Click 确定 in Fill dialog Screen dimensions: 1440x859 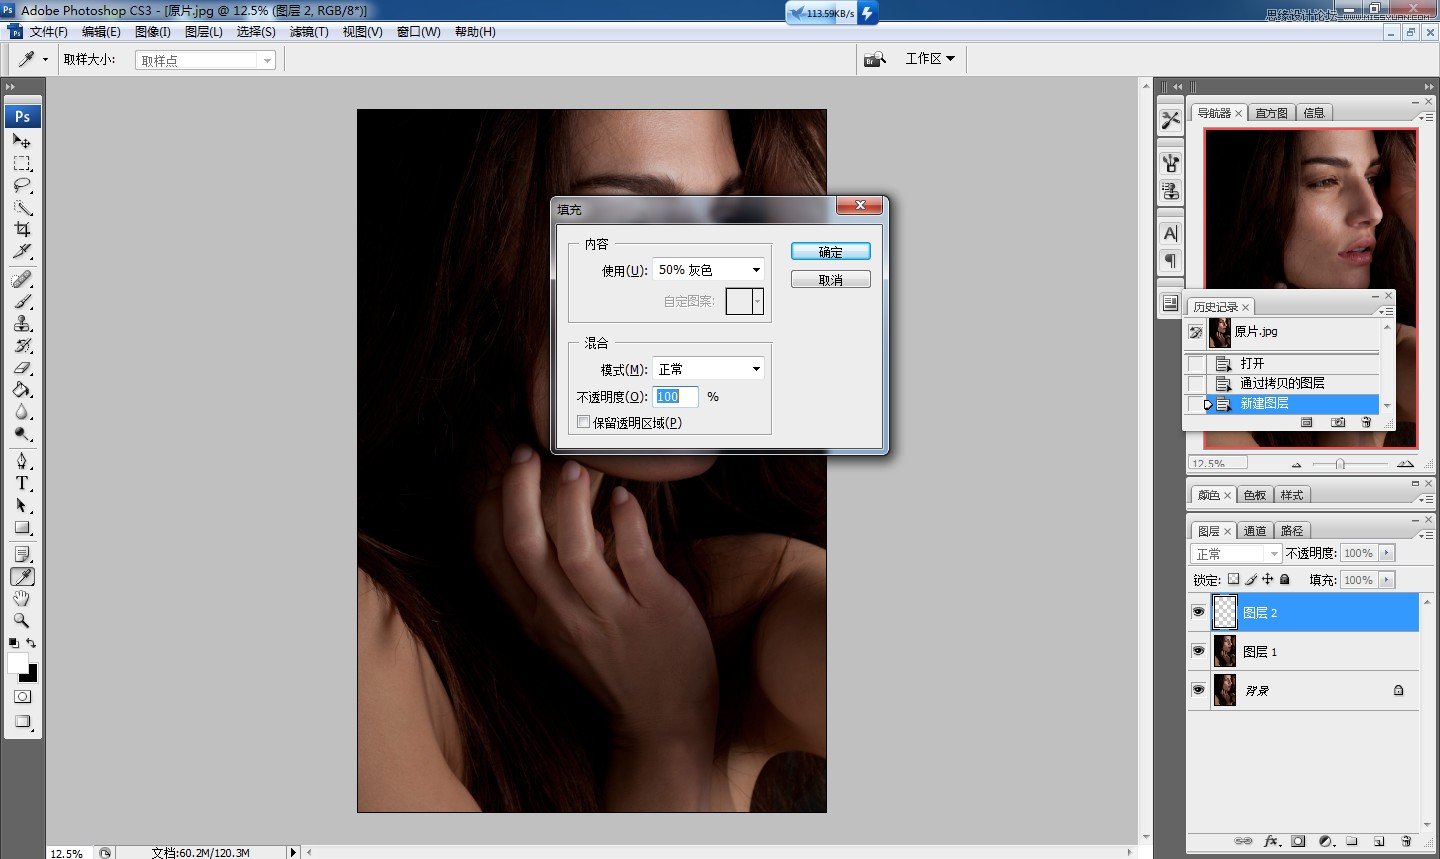pos(831,252)
